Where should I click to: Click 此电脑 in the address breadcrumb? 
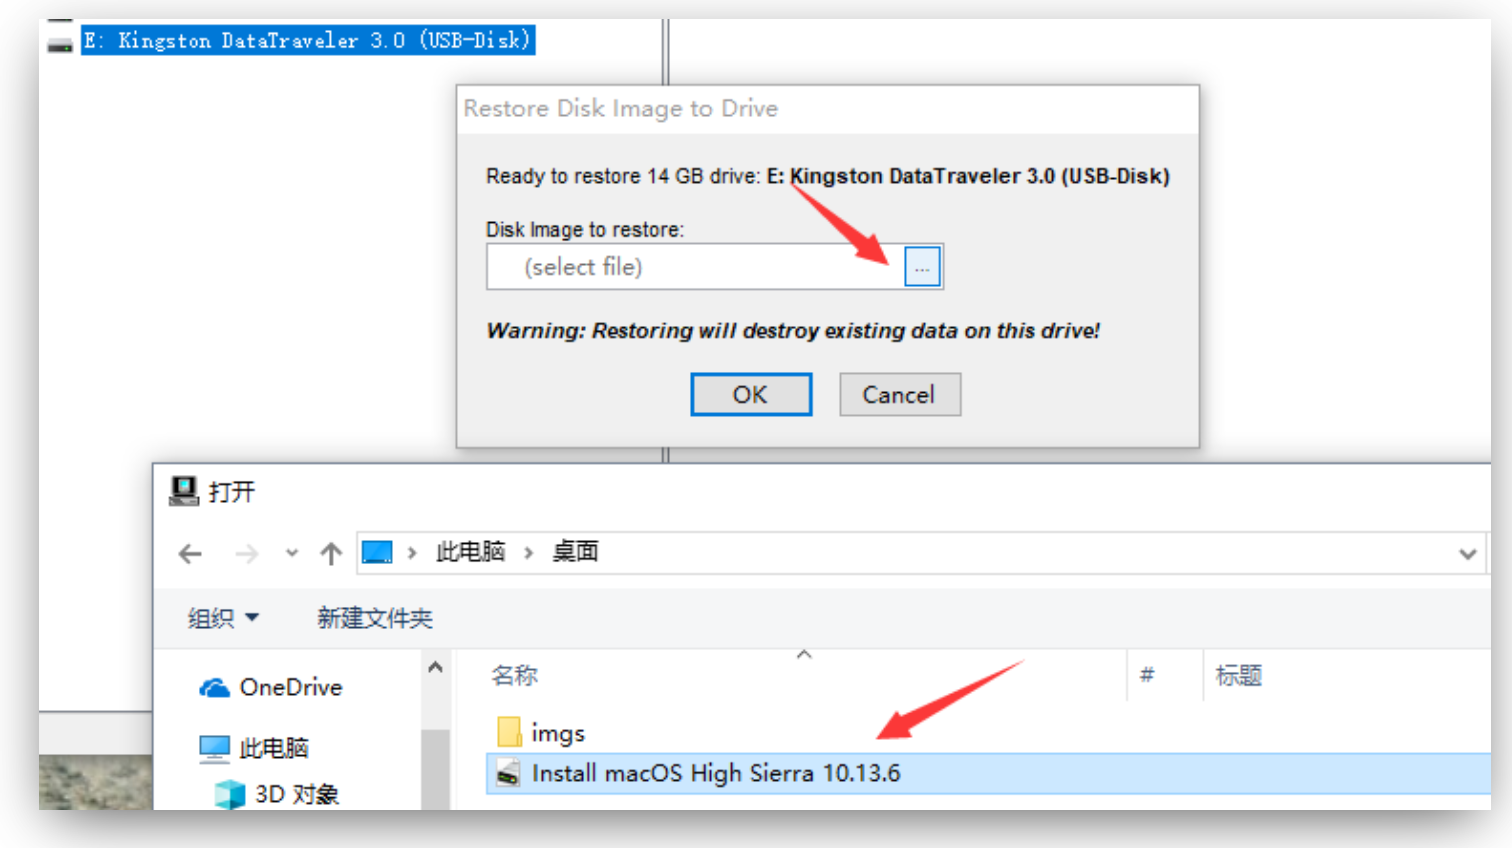tap(470, 552)
